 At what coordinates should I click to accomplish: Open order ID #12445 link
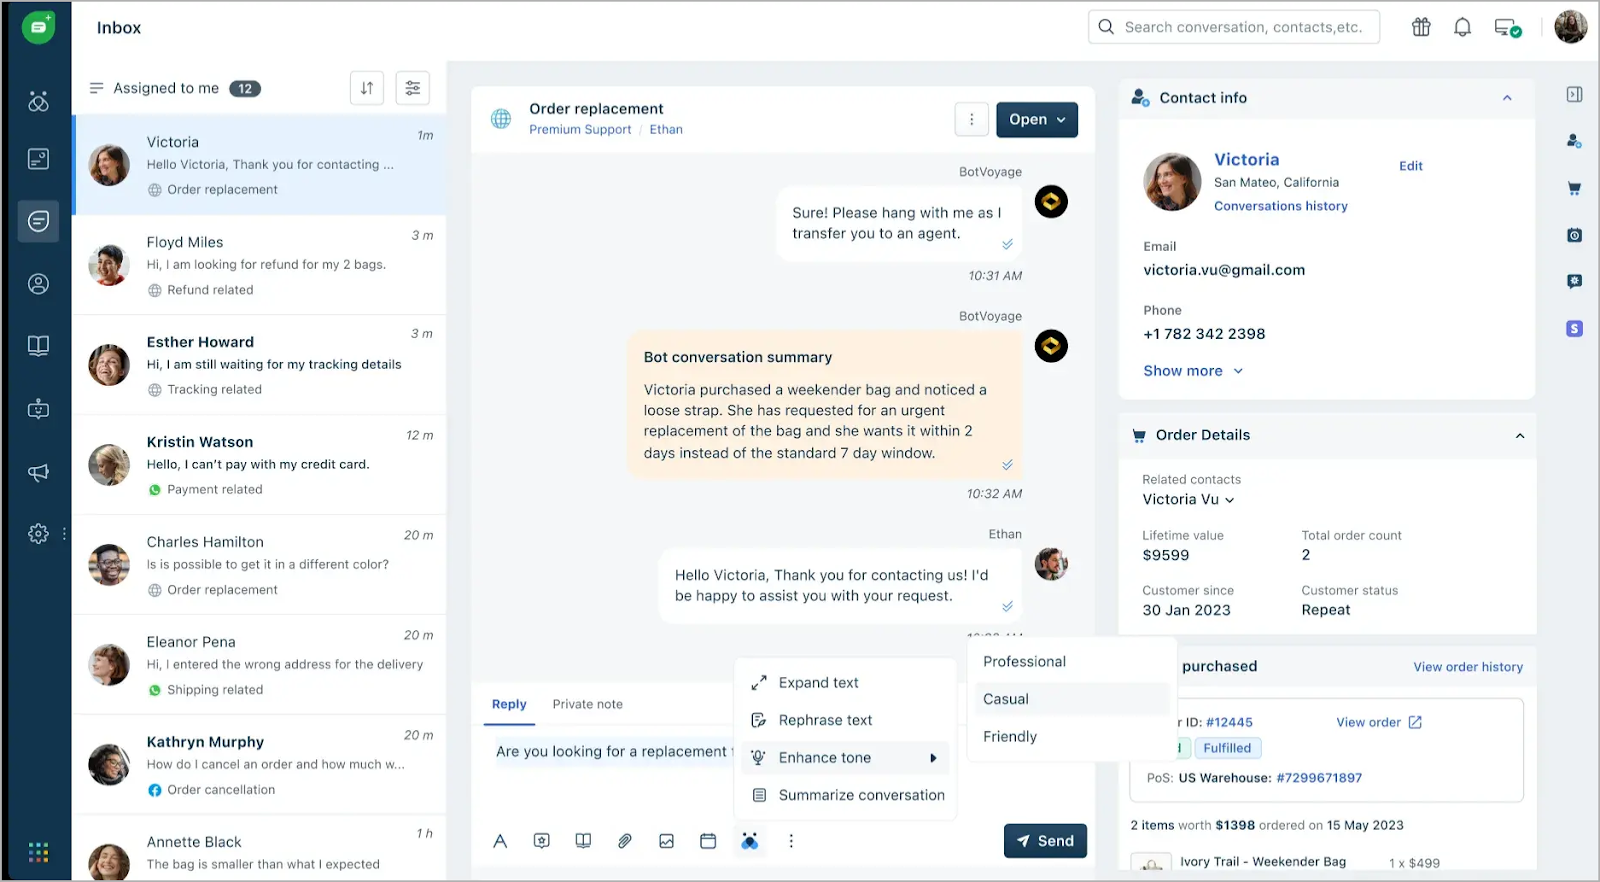point(1229,722)
